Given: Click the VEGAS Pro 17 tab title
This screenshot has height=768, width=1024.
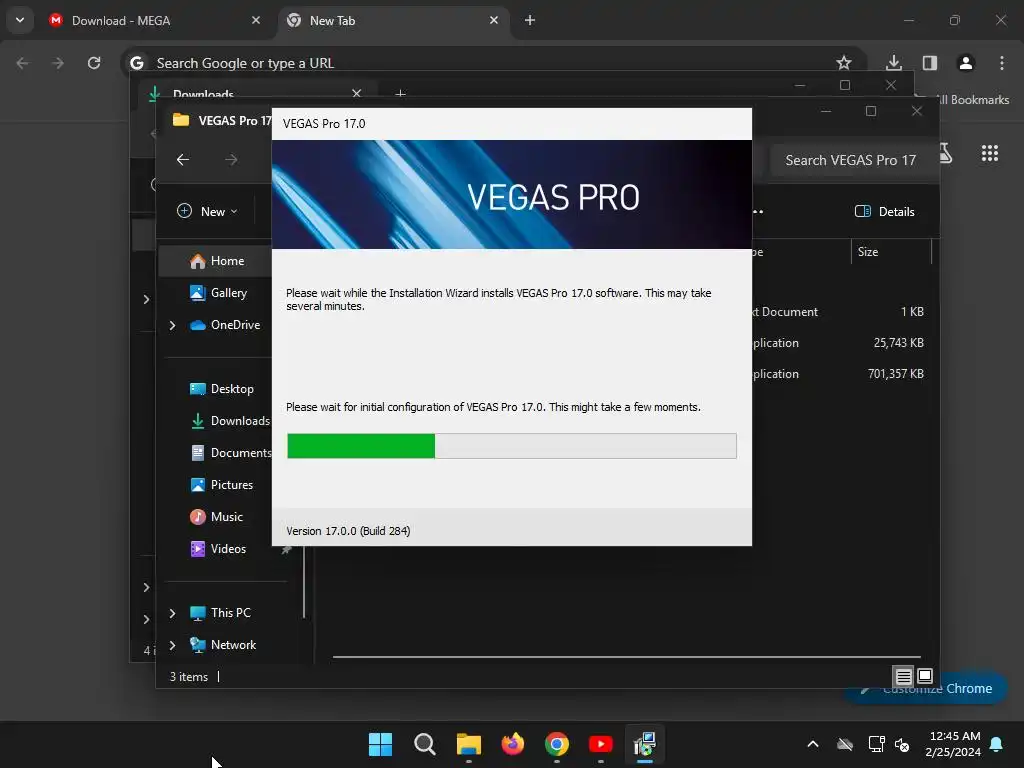Looking at the screenshot, I should (234, 121).
